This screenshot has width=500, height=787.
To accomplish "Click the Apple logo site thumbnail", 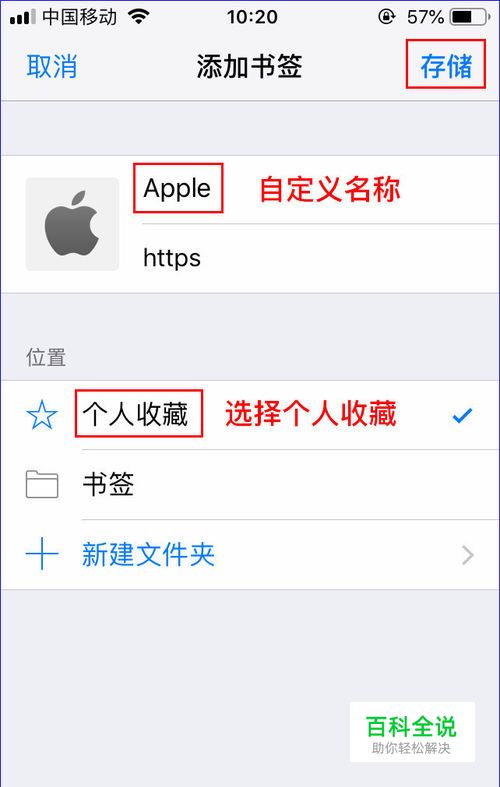I will click(x=72, y=224).
